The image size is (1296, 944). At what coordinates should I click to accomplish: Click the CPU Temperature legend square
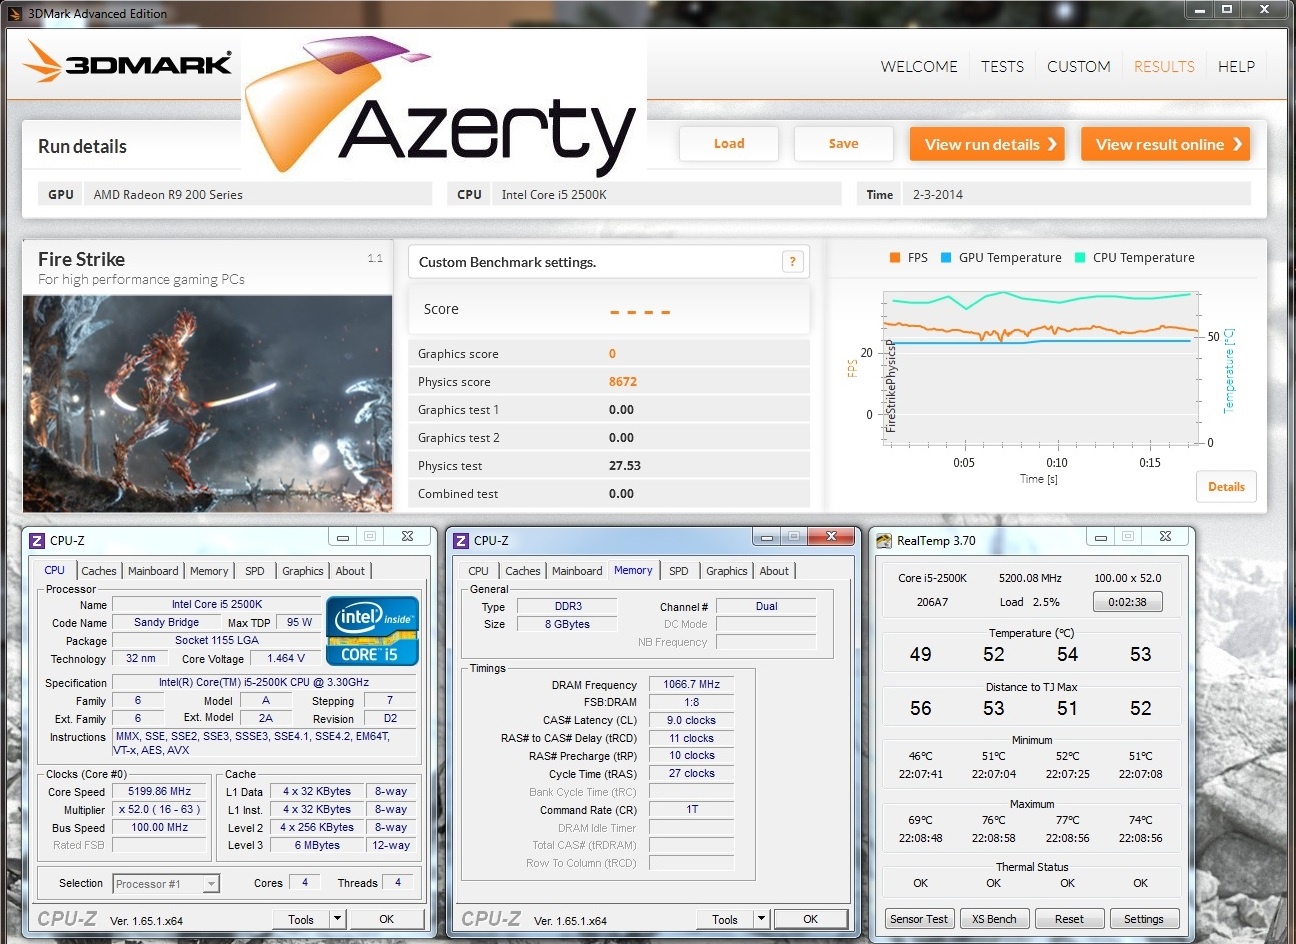pos(1080,258)
